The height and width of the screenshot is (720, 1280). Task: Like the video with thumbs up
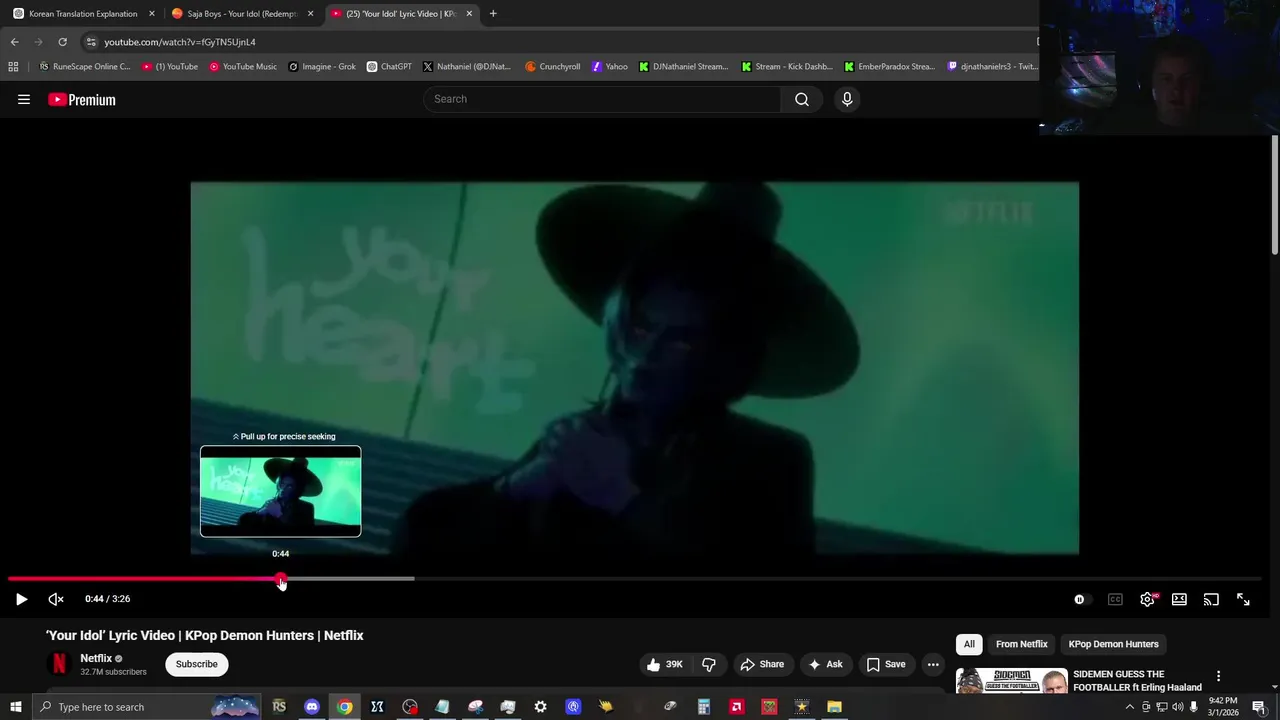coord(665,664)
